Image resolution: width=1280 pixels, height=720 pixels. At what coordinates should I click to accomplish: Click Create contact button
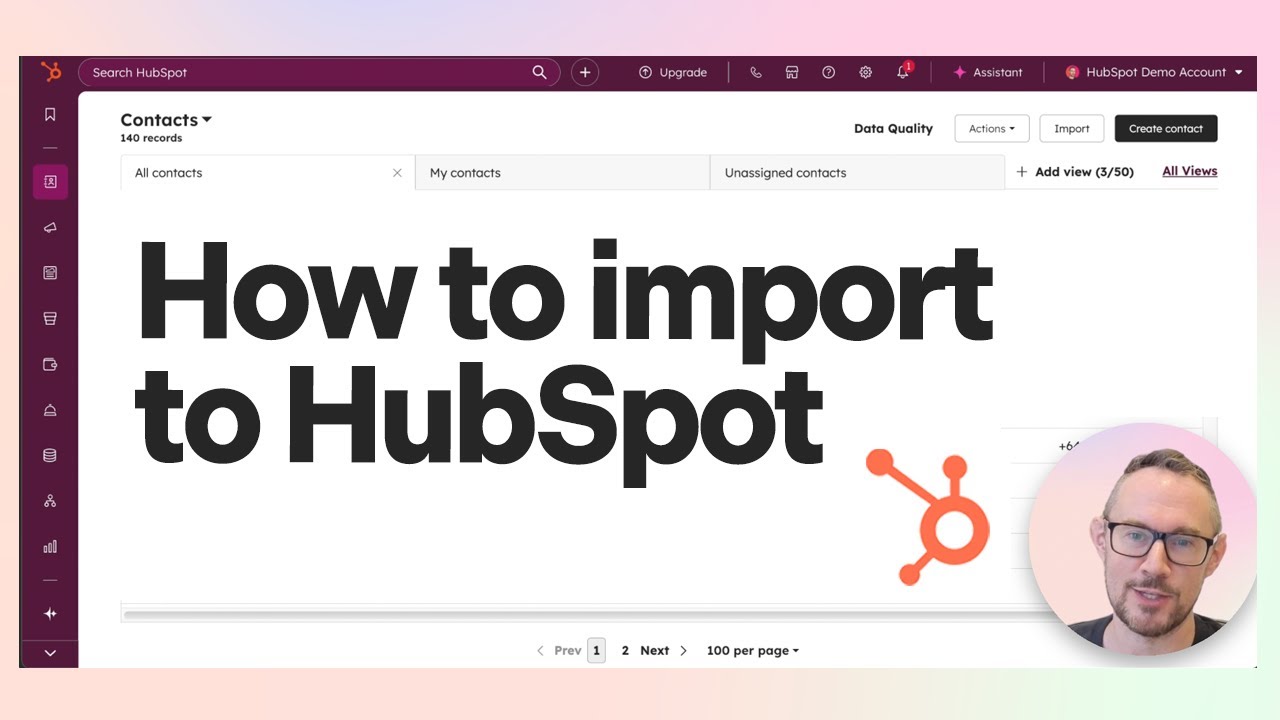point(1166,128)
